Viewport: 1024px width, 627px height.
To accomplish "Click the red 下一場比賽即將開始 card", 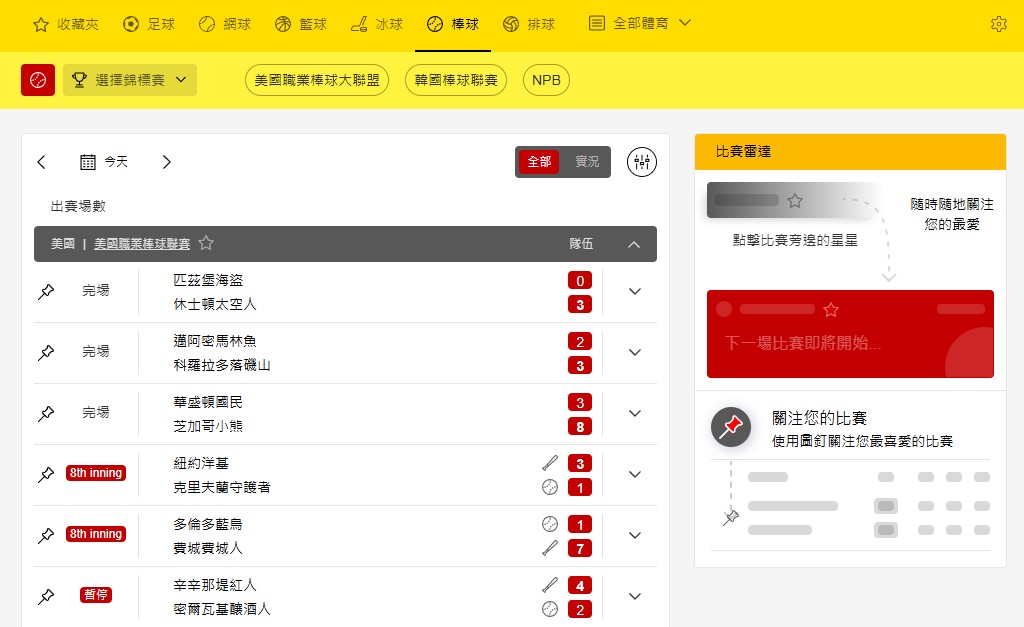I will [x=850, y=334].
